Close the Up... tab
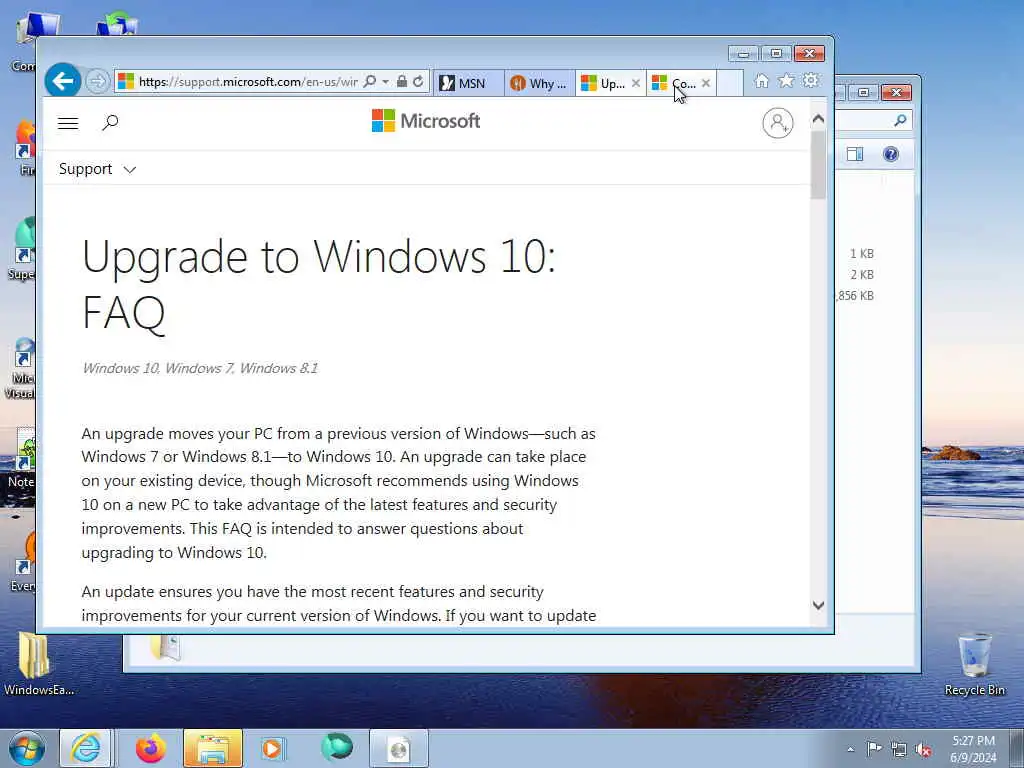This screenshot has width=1024, height=768. tap(635, 83)
